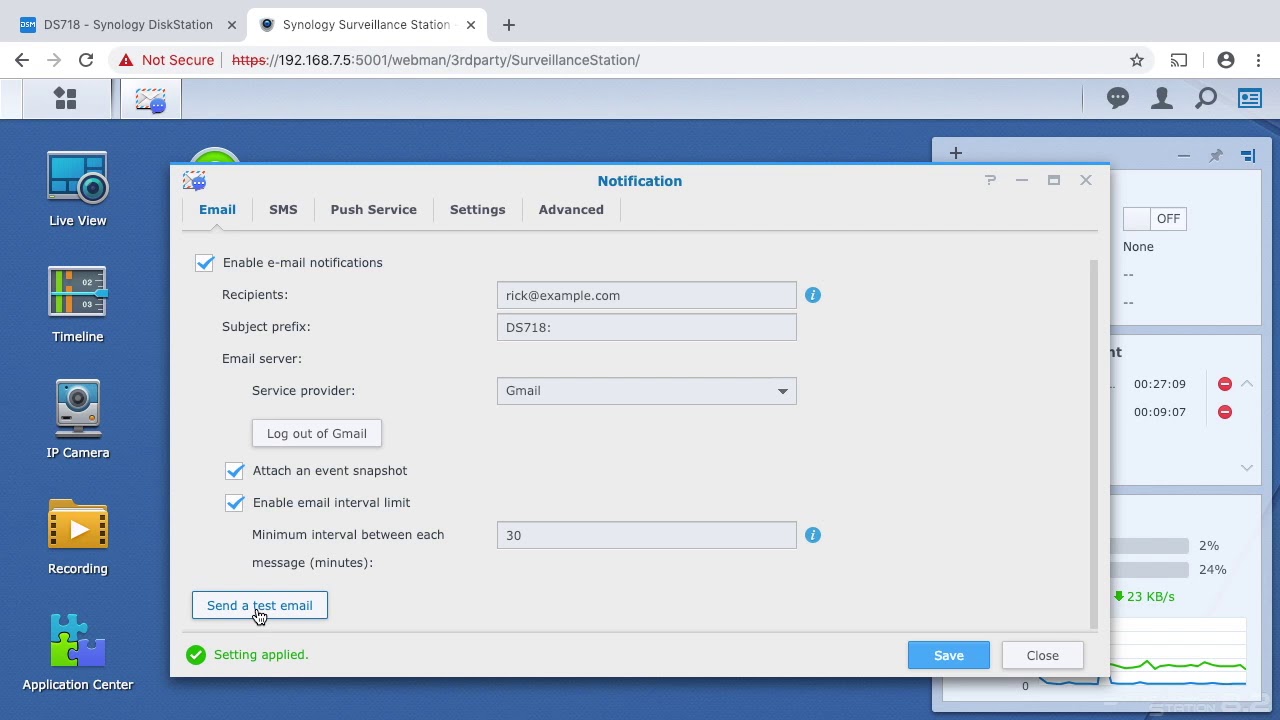This screenshot has height=720, width=1280.
Task: Open the Chrome profile icon
Action: coord(1226,60)
